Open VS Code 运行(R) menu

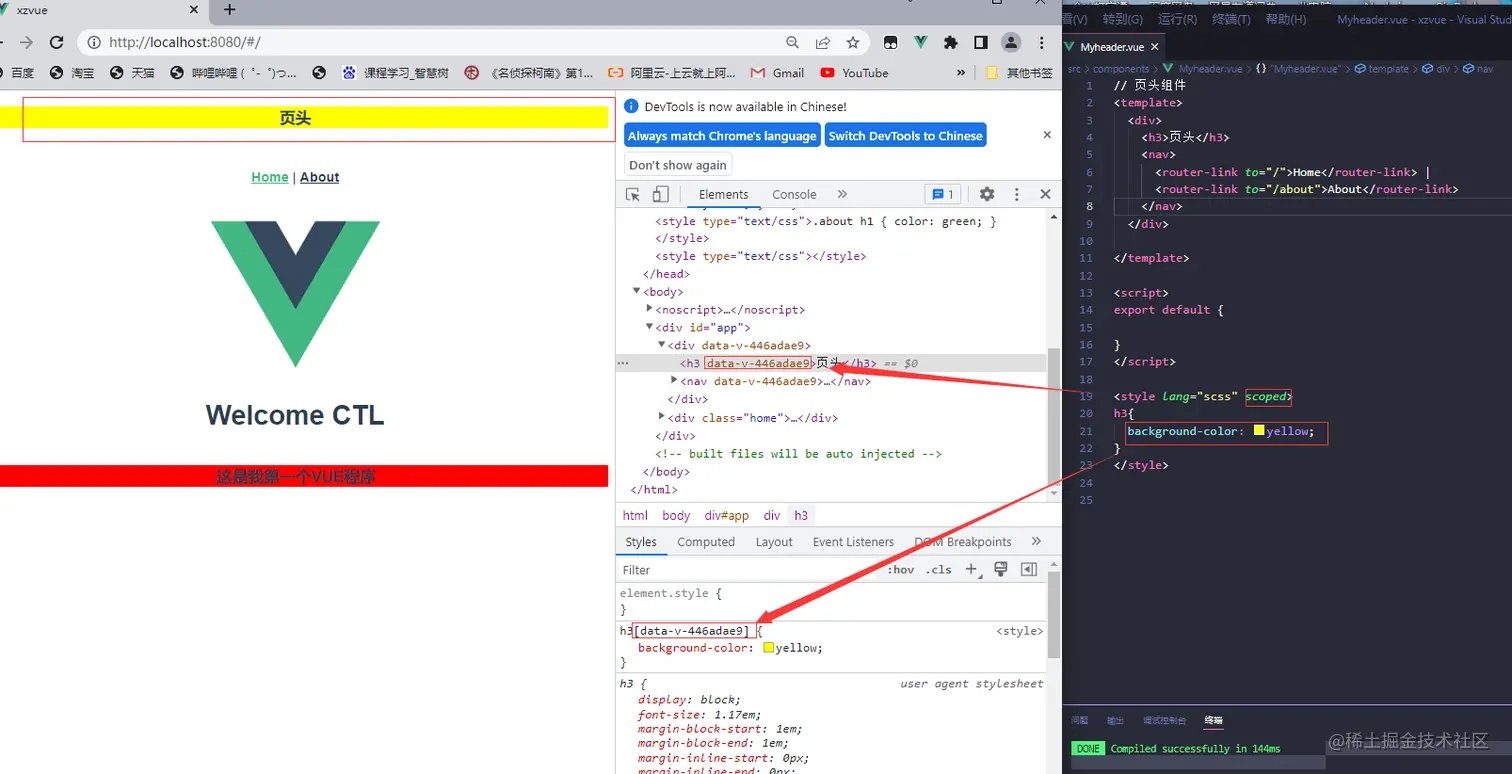[1177, 19]
